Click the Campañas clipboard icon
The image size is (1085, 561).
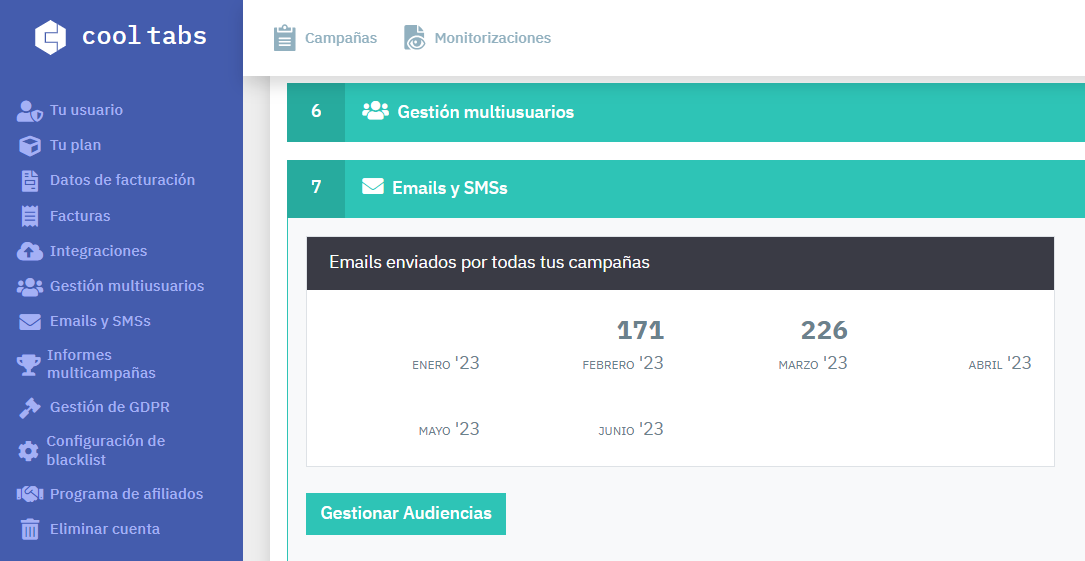pos(284,37)
